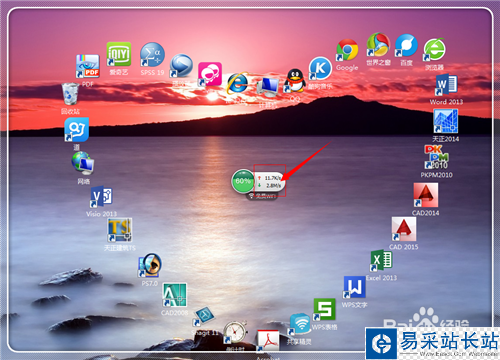The height and width of the screenshot is (360, 500).
Task: Launch the QQ penguin shortcut
Action: point(295,81)
